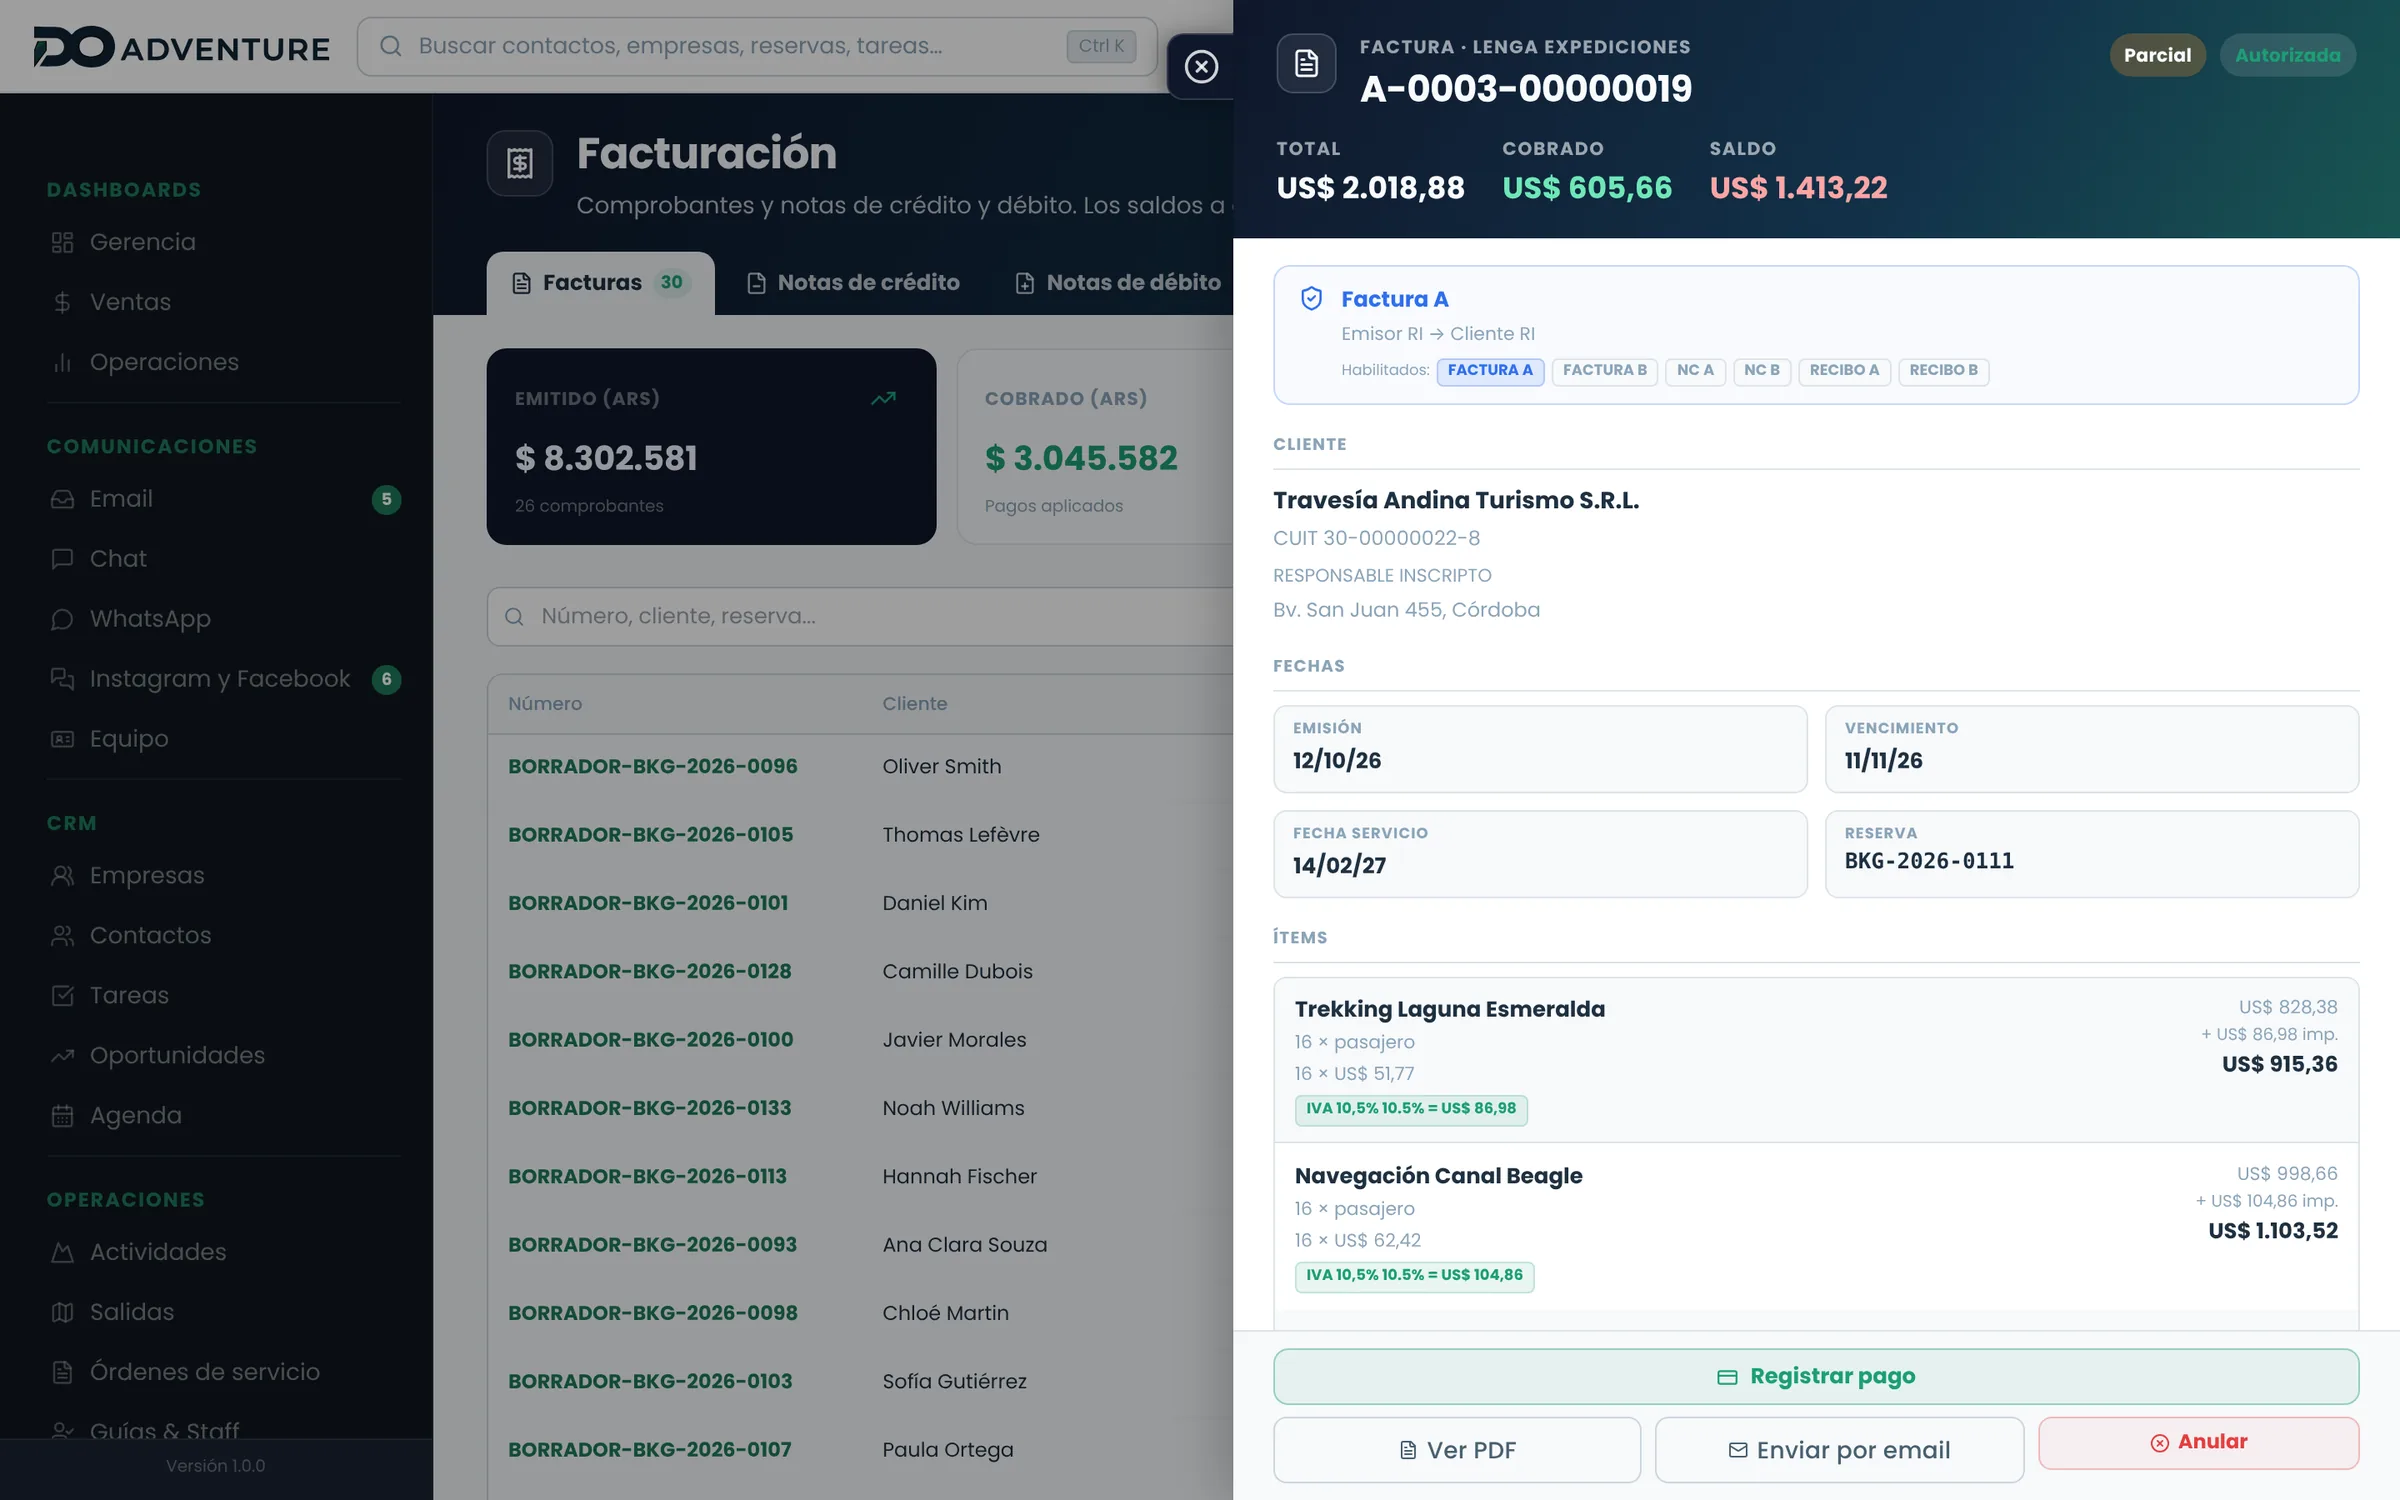2400x1500 pixels.
Task: Open invoice BORRADOR-BKG-2026-0128
Action: tap(650, 972)
